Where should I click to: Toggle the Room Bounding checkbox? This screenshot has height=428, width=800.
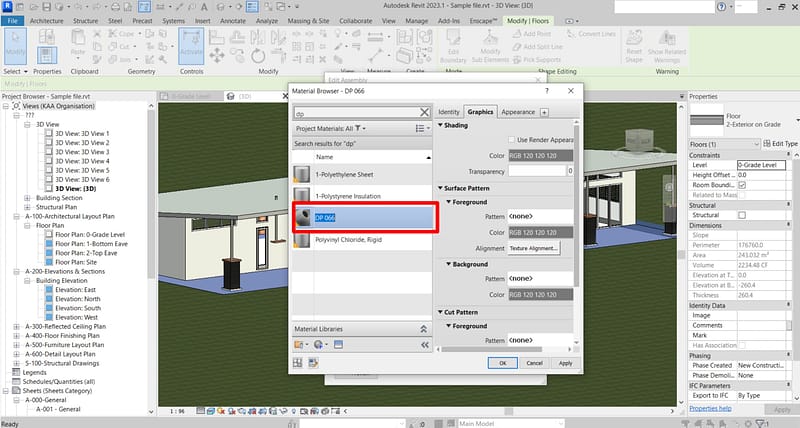click(741, 185)
